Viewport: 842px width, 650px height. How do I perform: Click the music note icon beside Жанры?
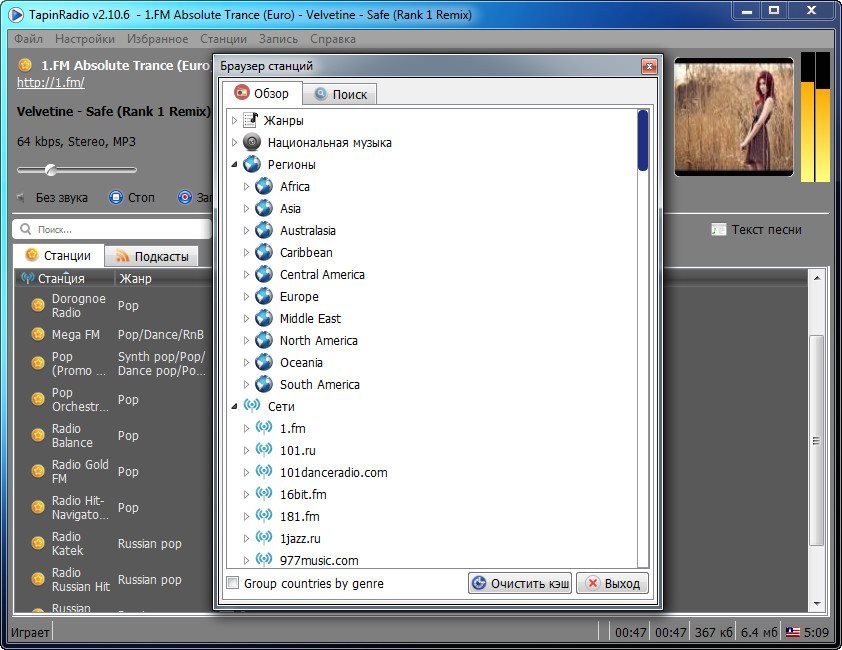pyautogui.click(x=251, y=120)
